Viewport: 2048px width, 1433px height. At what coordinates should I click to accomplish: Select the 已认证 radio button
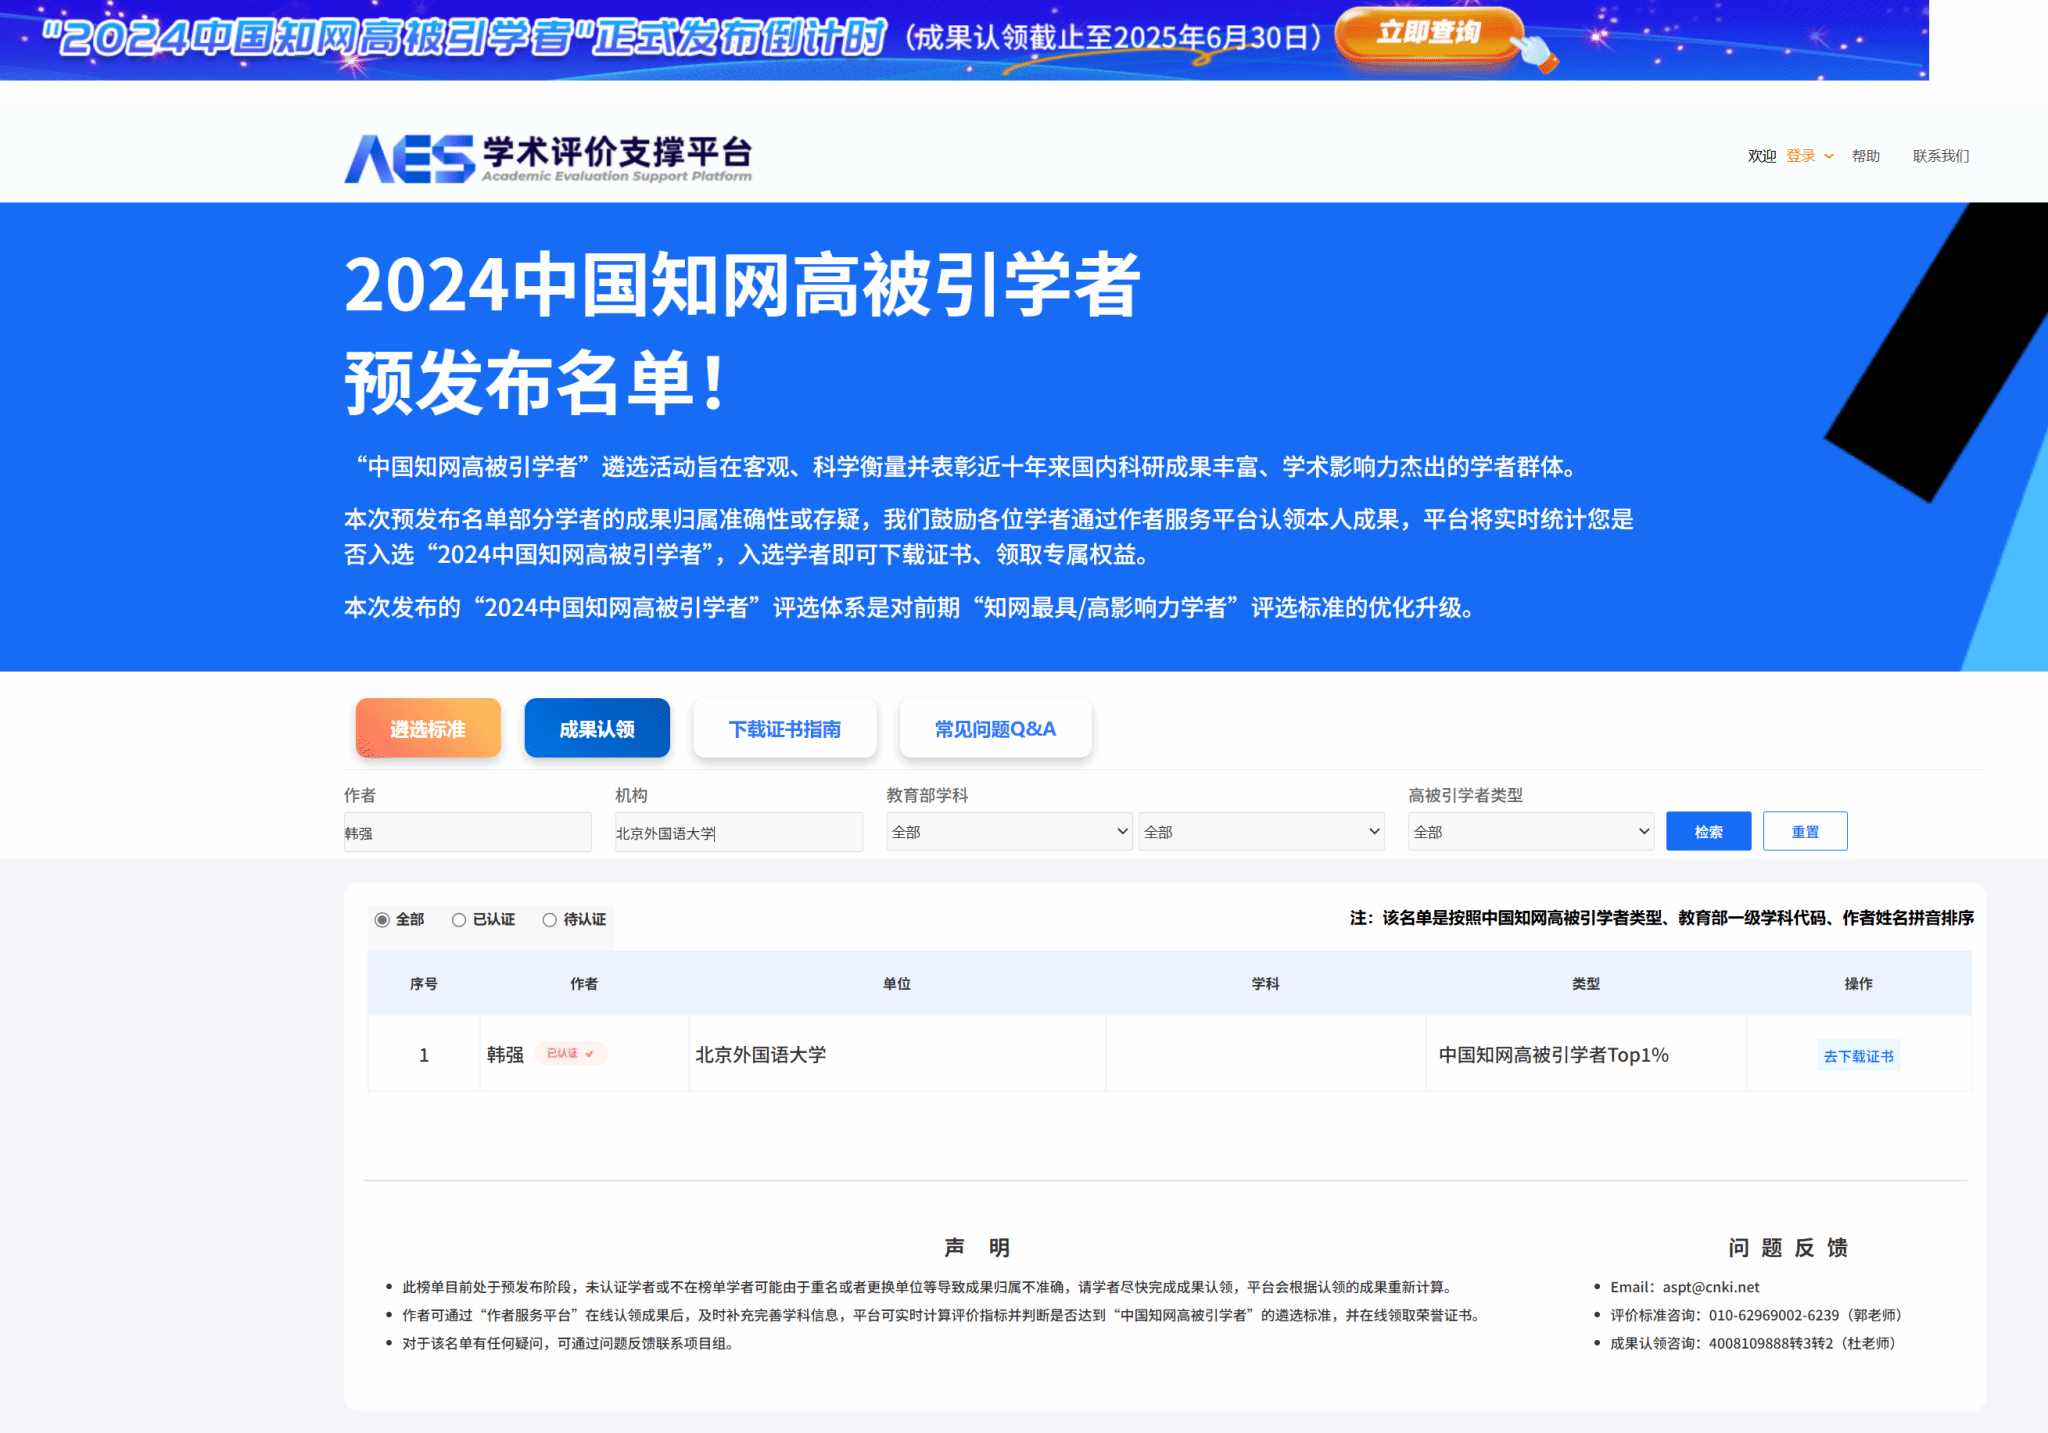(459, 920)
